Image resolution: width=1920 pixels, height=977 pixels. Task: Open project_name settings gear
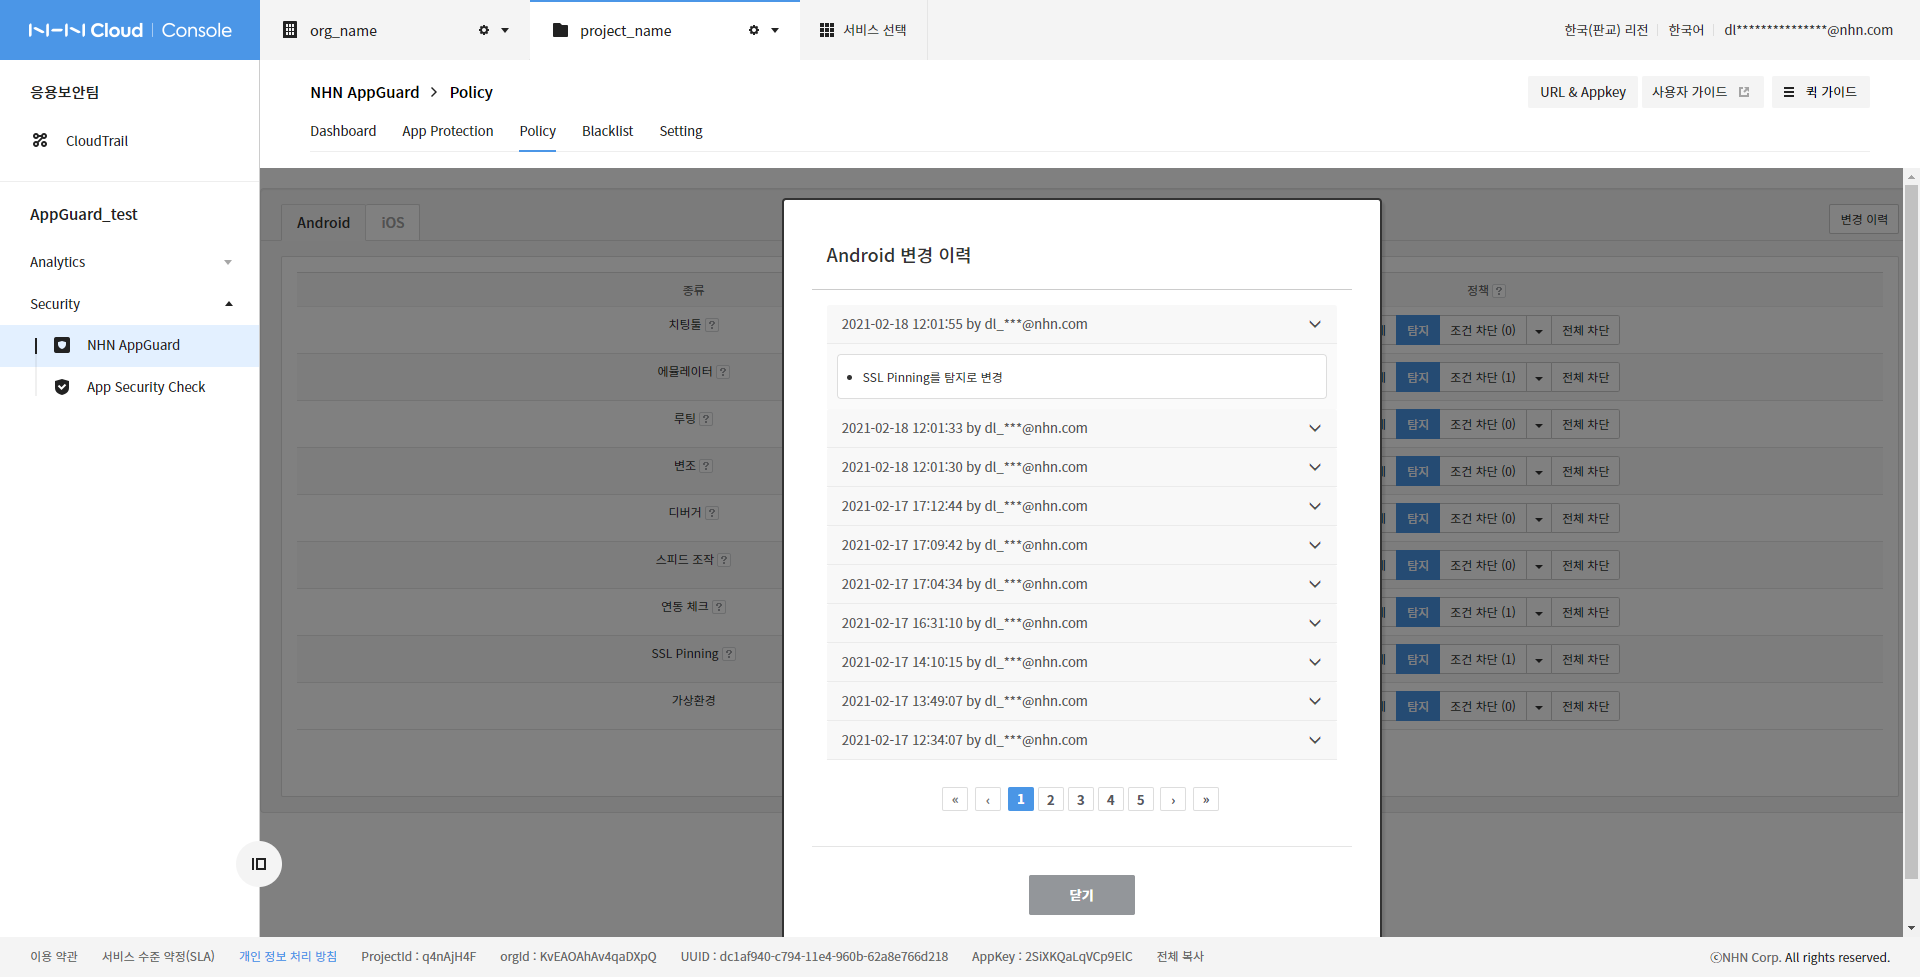coord(754,30)
